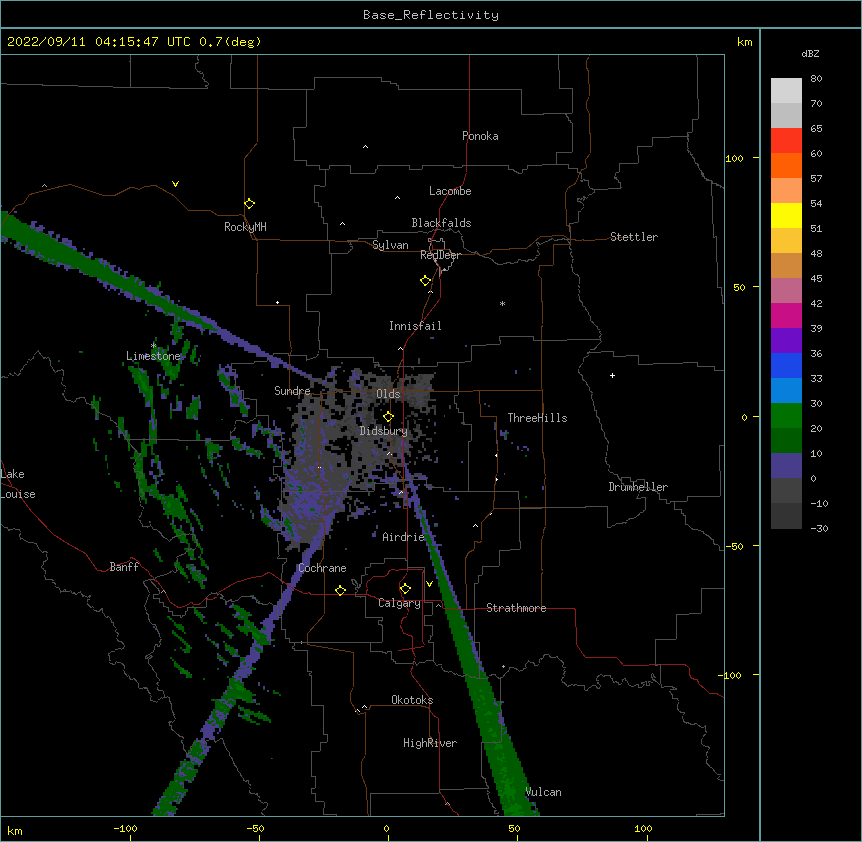This screenshot has height=842, width=862.
Task: Click the dBZ legend heading
Action: click(810, 53)
